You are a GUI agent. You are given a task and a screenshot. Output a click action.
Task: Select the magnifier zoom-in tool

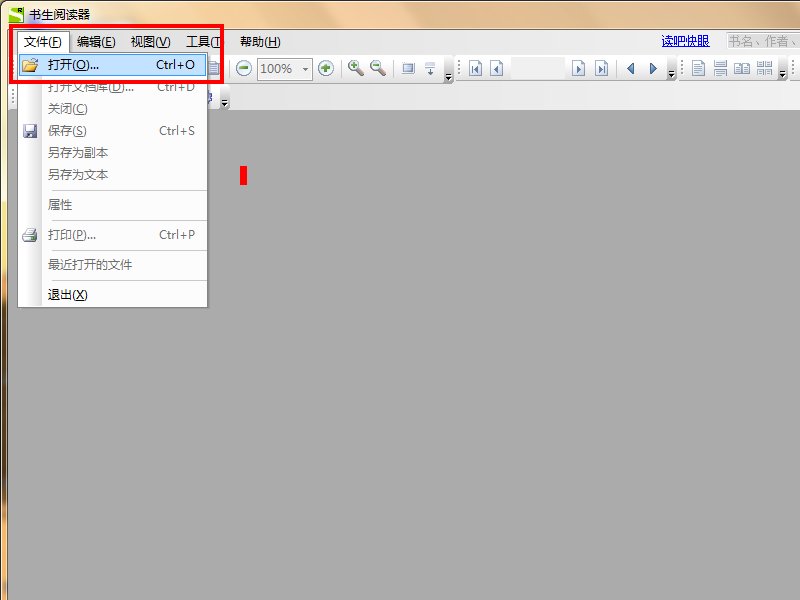(355, 68)
